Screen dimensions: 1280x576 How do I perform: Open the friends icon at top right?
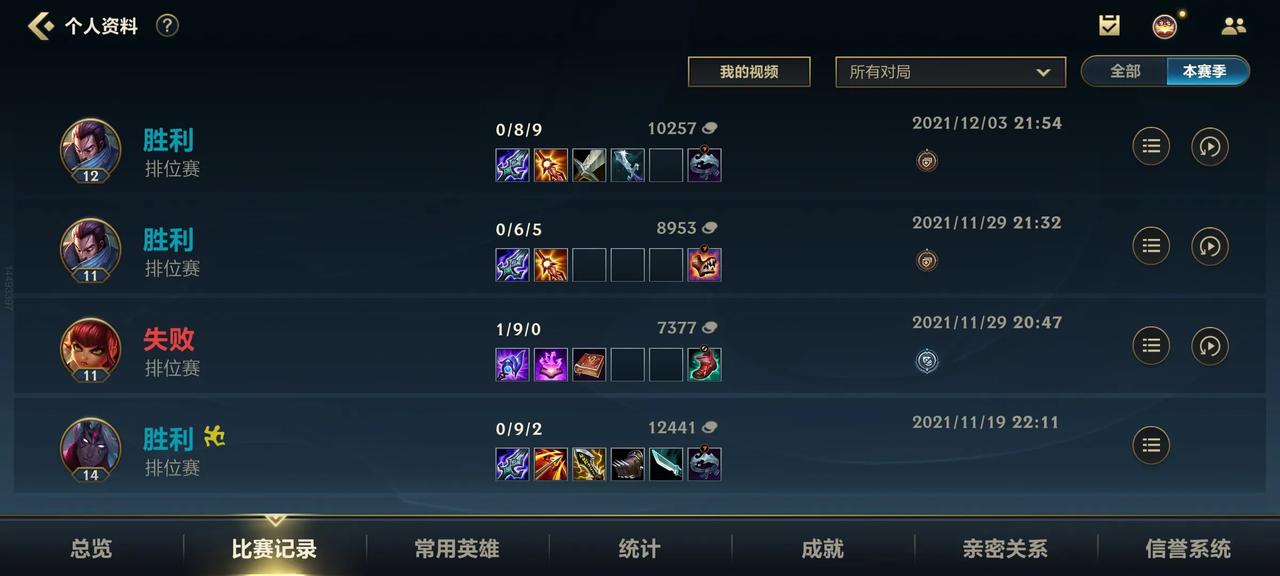pyautogui.click(x=1234, y=27)
